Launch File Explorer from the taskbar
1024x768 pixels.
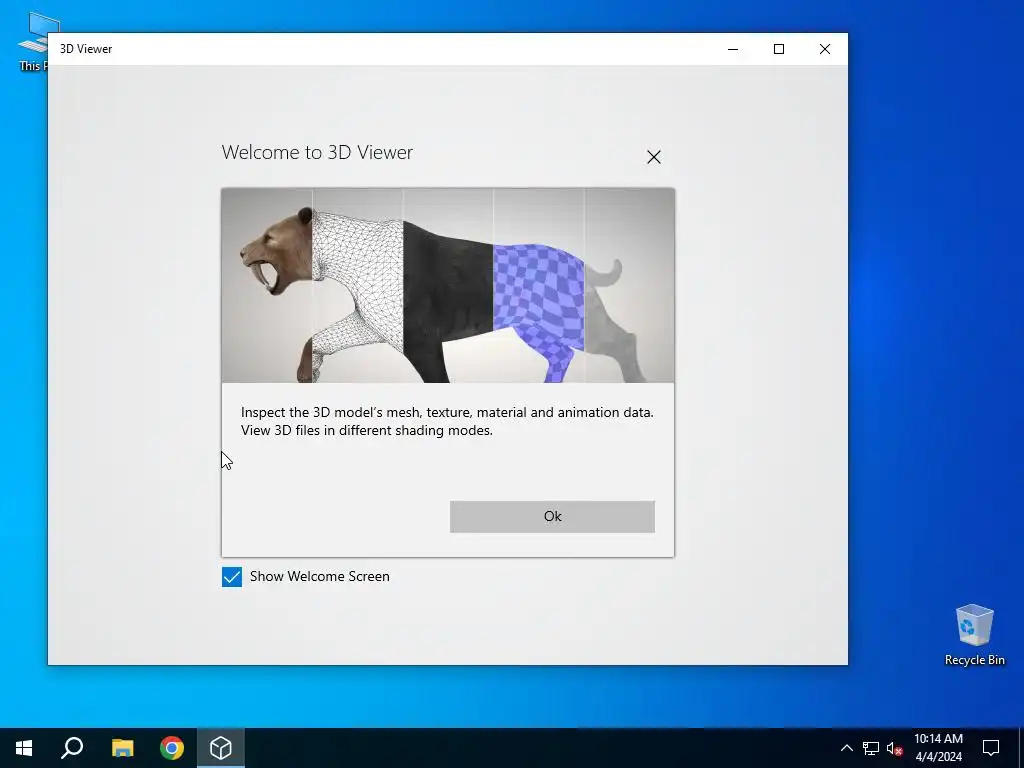(x=122, y=748)
